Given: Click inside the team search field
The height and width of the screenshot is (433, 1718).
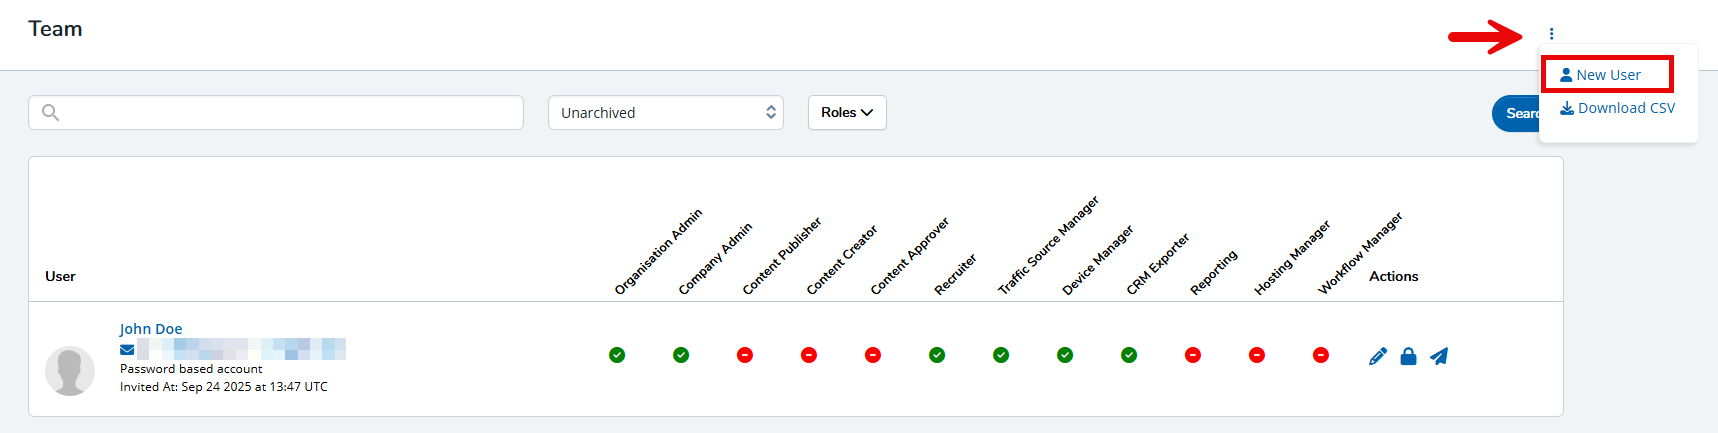Looking at the screenshot, I should point(290,113).
